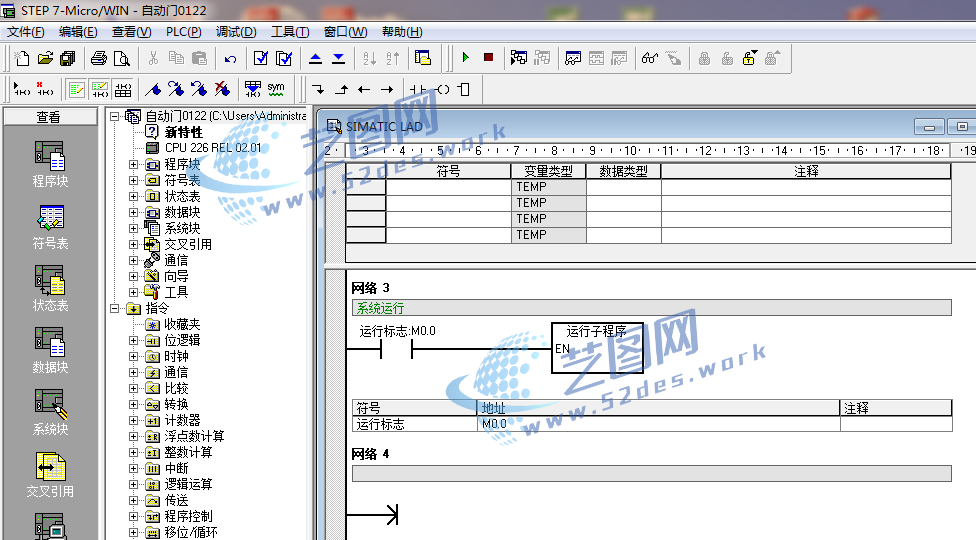
Task: Select the 浮点数计算 instruction folder
Action: coord(194,437)
